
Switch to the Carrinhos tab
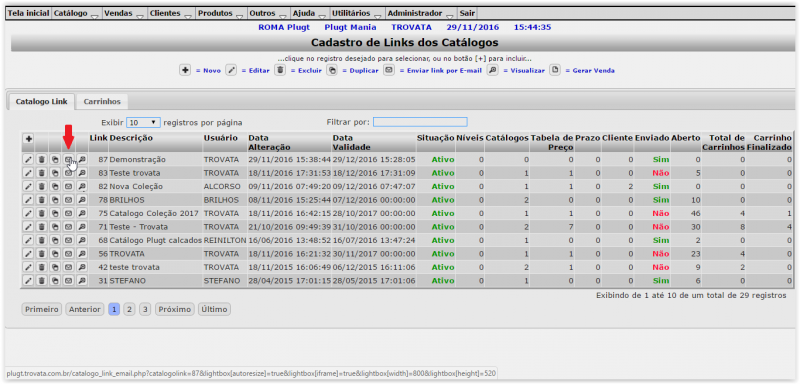click(102, 101)
